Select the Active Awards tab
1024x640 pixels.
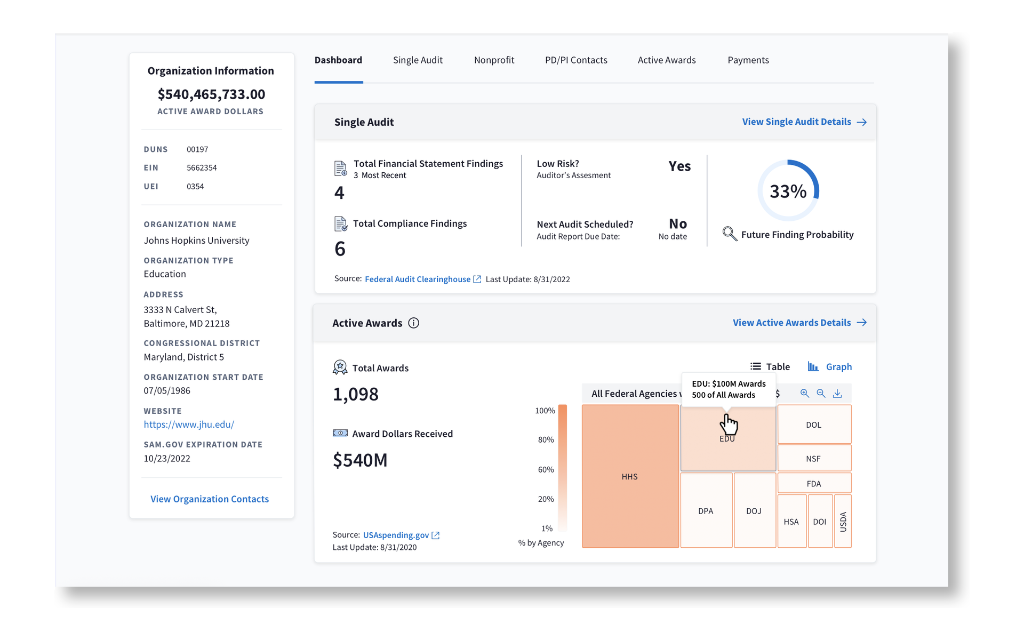[x=667, y=60]
